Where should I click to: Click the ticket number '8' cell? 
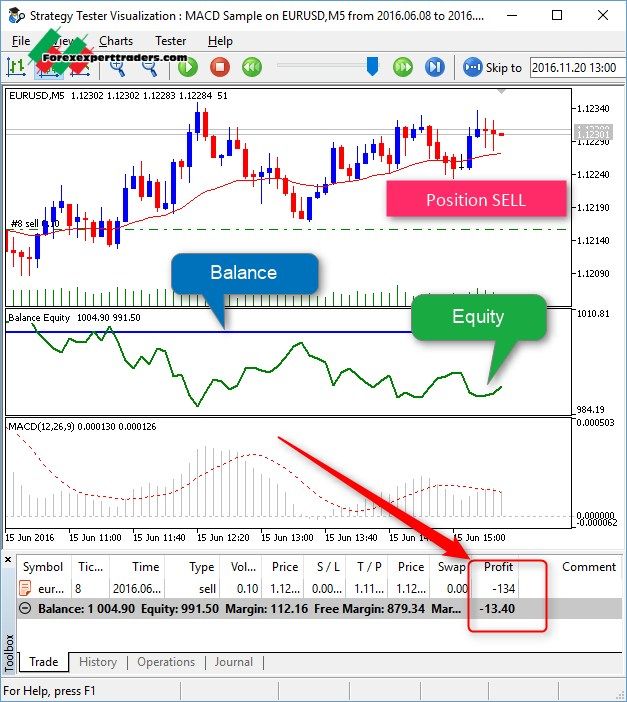(x=78, y=588)
